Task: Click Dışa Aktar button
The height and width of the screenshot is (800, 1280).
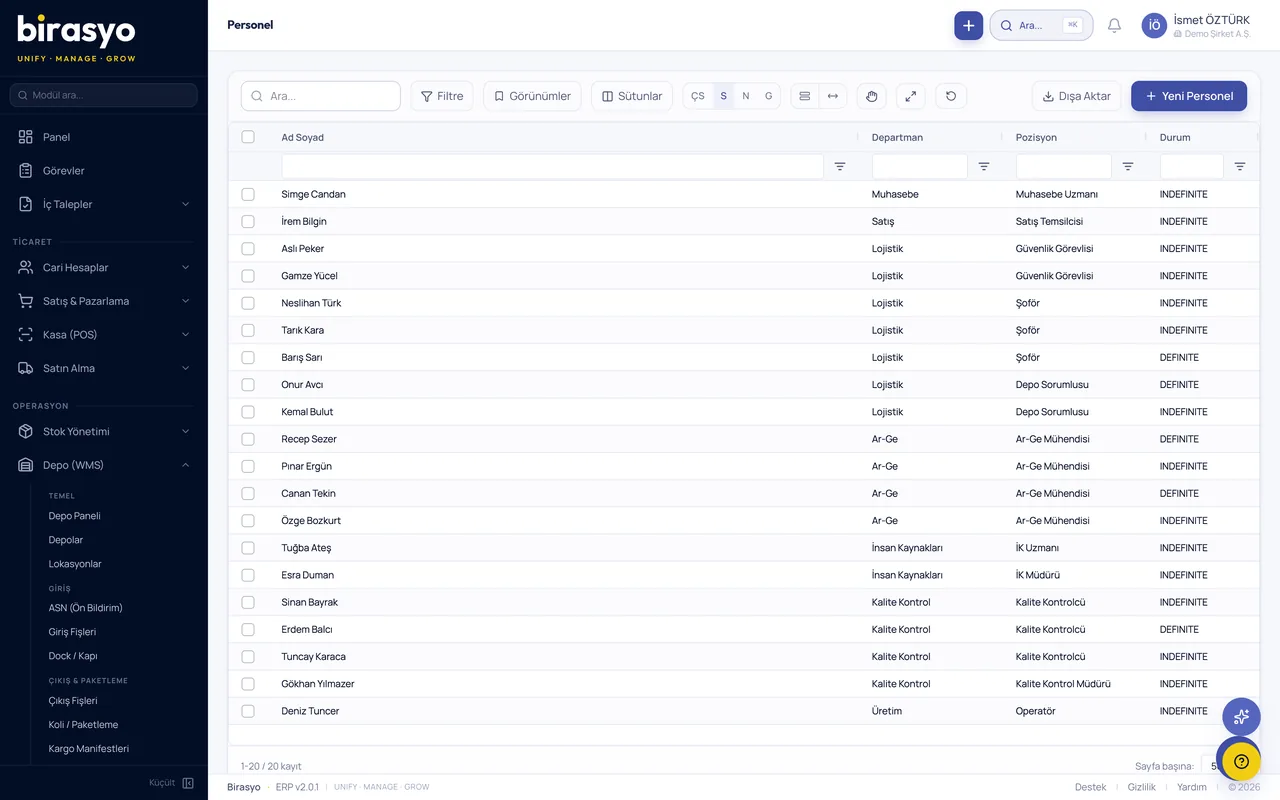Action: point(1077,96)
